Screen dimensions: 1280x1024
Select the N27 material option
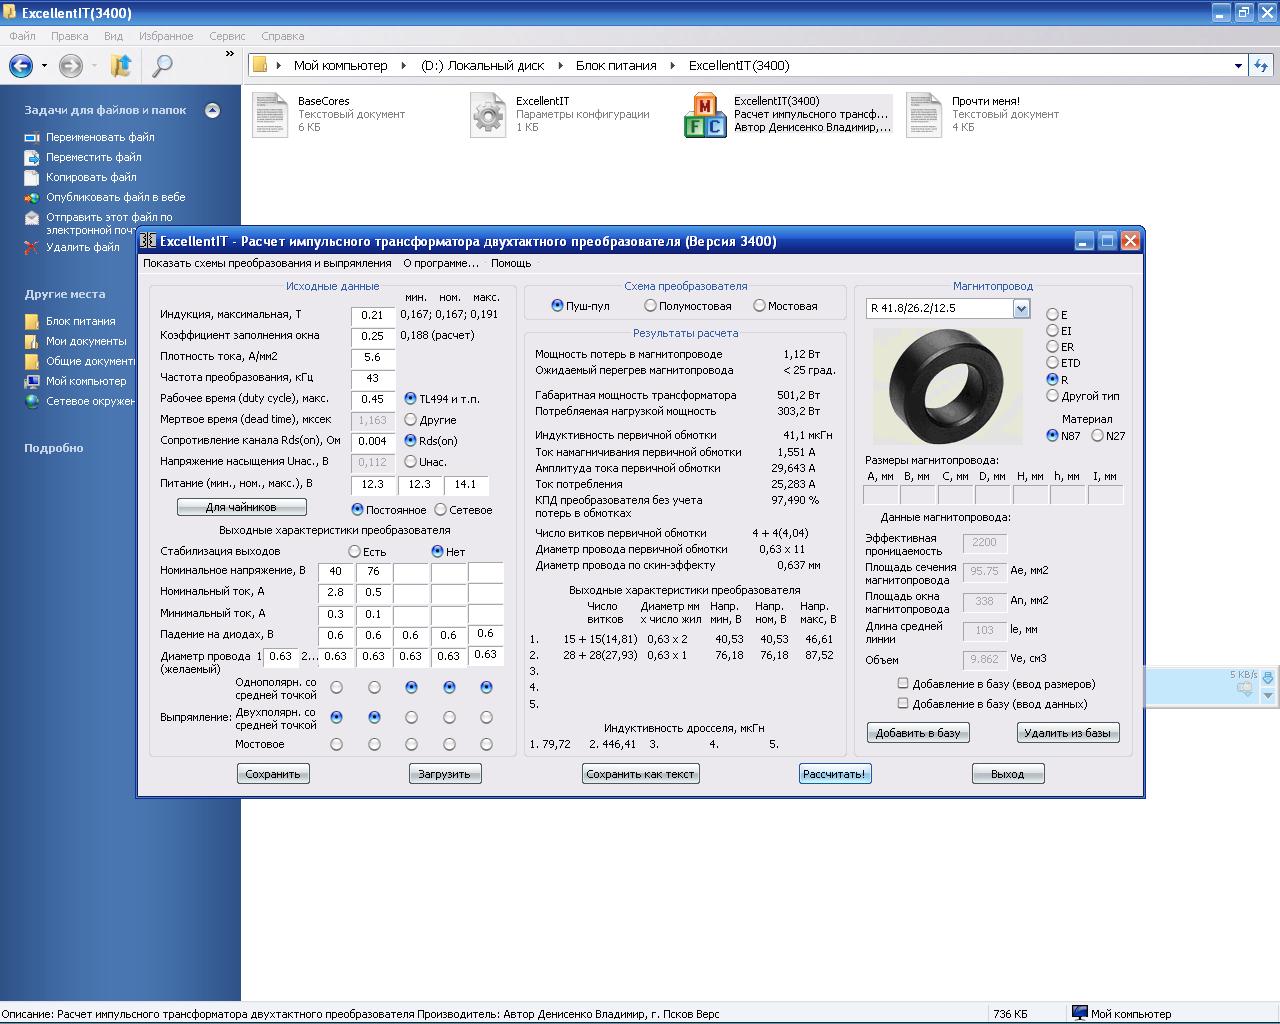pos(1098,436)
